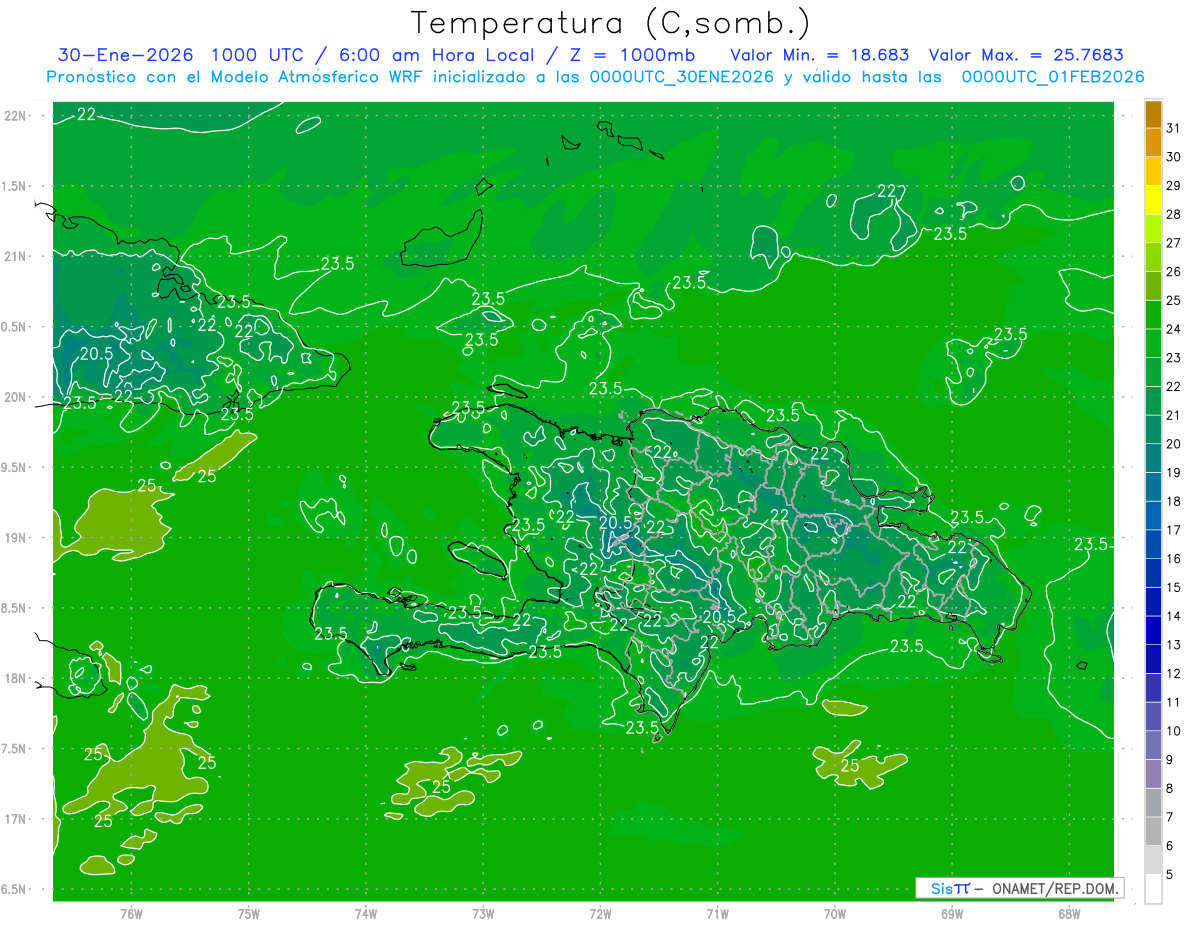Click legend value '8'
Screen dimensions: 1200x927
[x=1171, y=789]
